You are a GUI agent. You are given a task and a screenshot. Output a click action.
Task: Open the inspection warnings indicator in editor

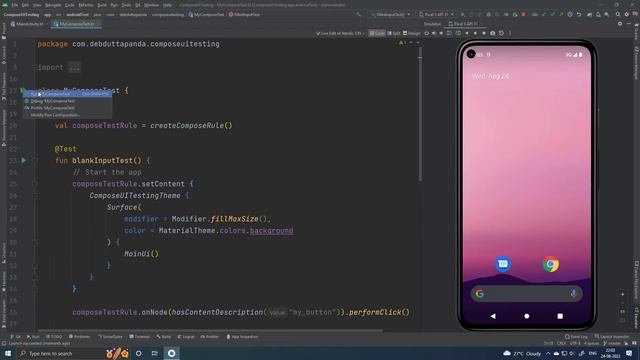coord(402,42)
